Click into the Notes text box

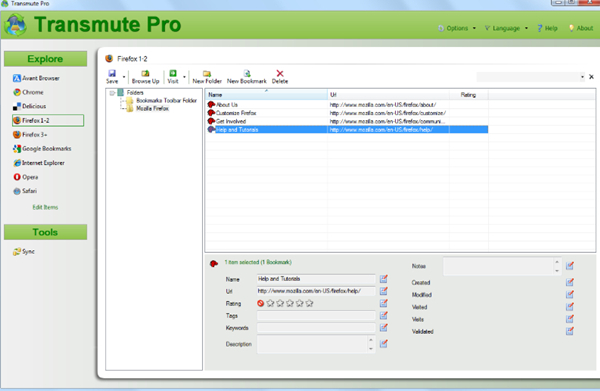point(499,266)
